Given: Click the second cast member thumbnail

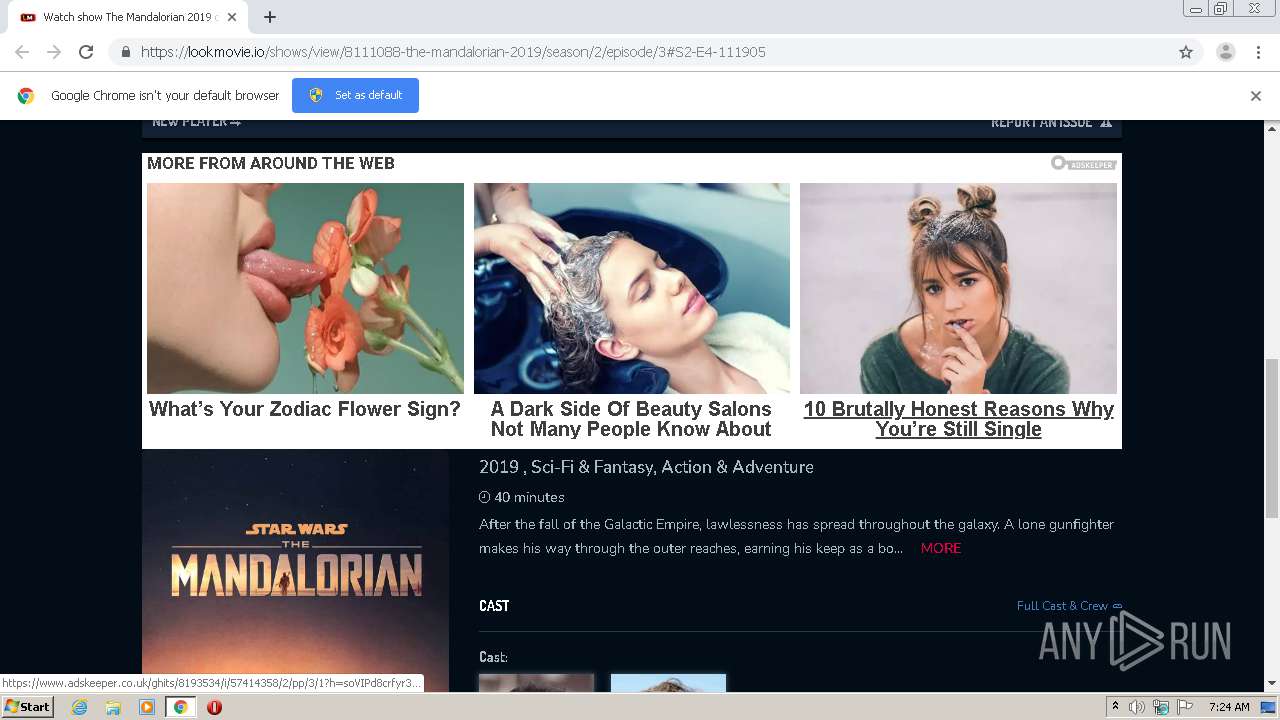Looking at the screenshot, I should point(668,683).
